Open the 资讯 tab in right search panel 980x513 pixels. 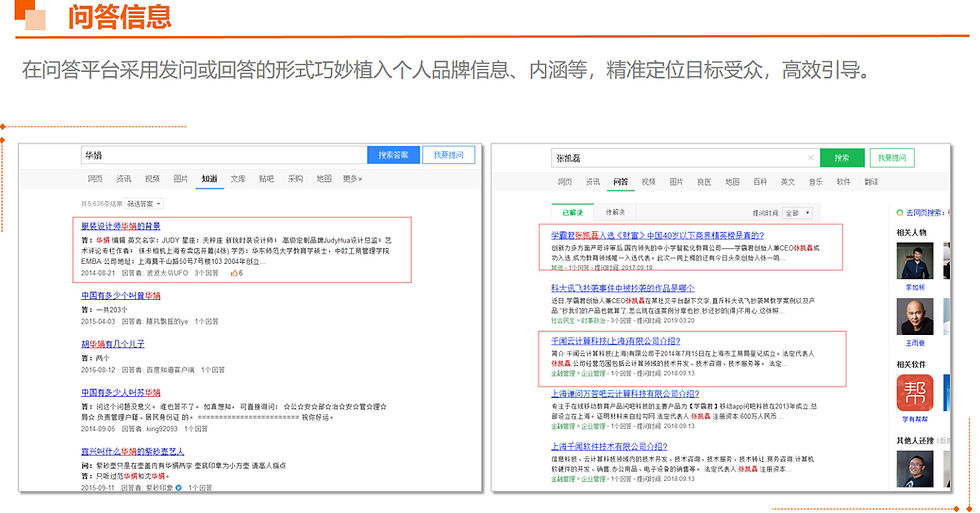(x=592, y=182)
